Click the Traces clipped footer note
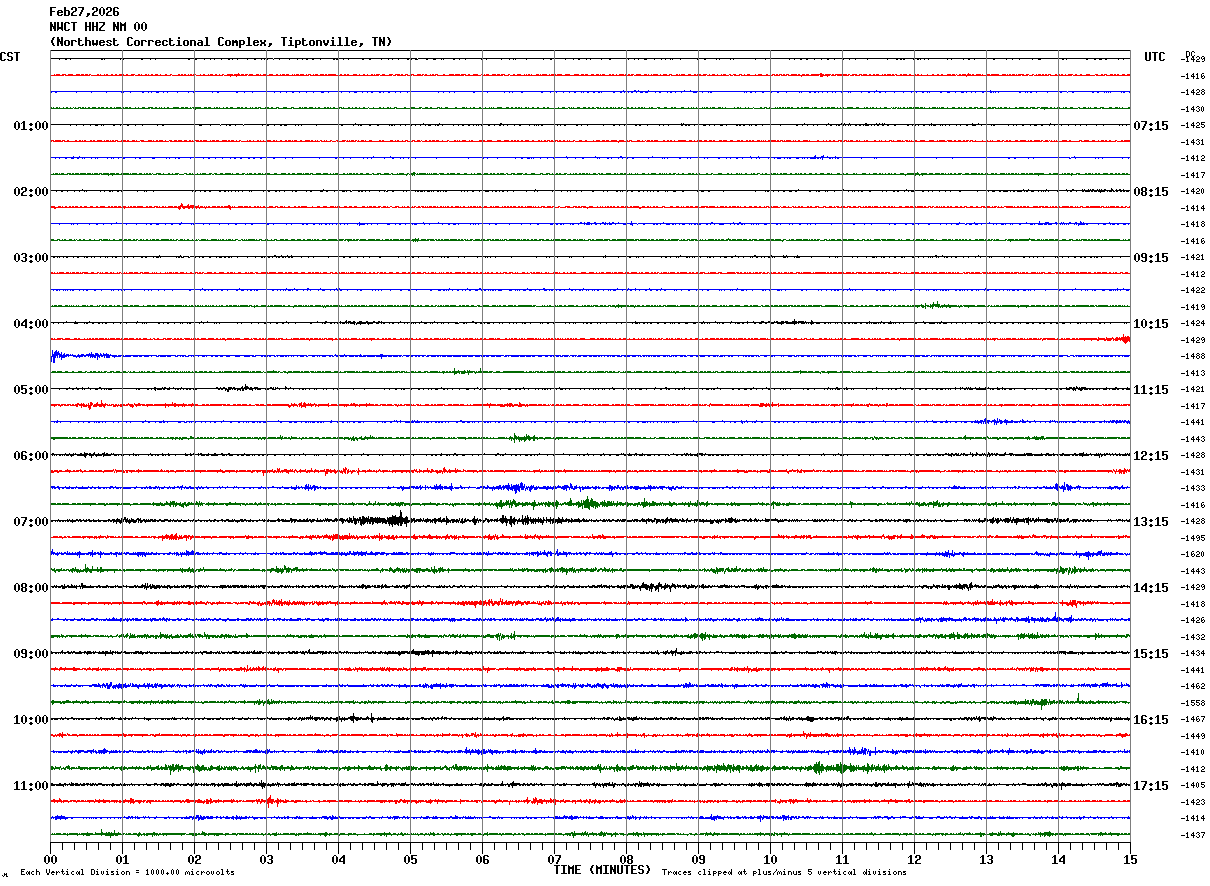This screenshot has height=886, width=1210. [x=784, y=872]
